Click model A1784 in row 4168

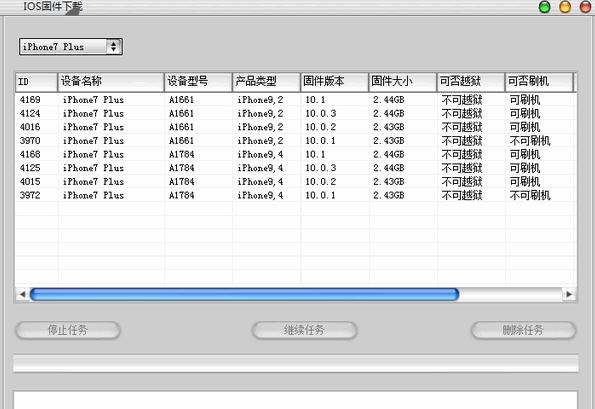[x=181, y=154]
